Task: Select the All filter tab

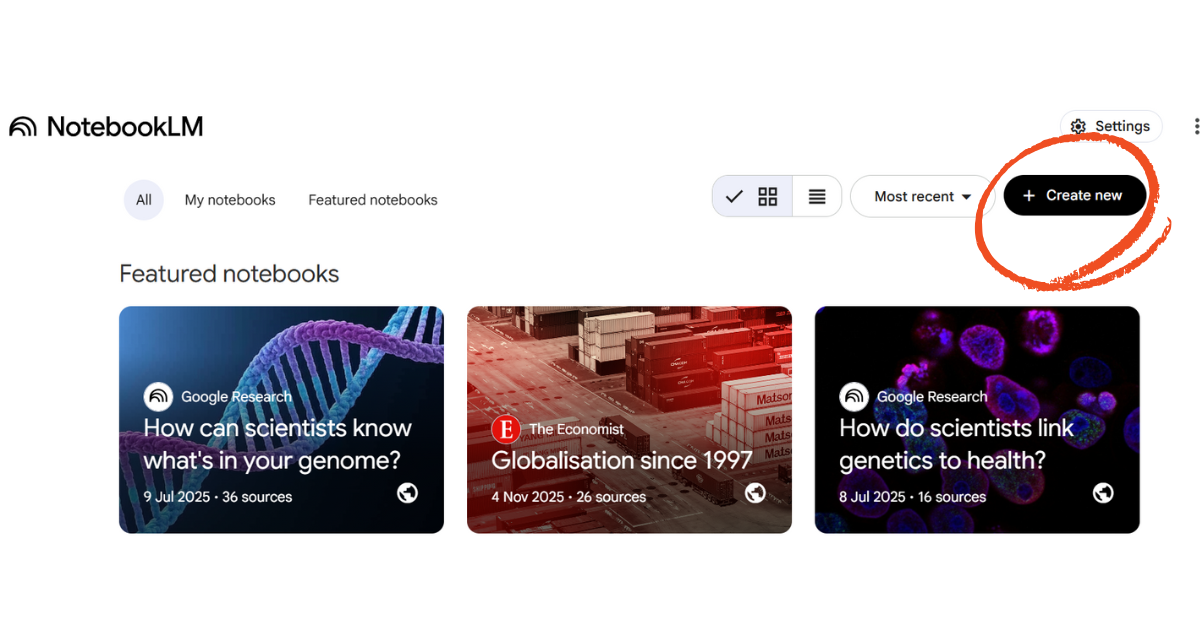Action: tap(144, 200)
